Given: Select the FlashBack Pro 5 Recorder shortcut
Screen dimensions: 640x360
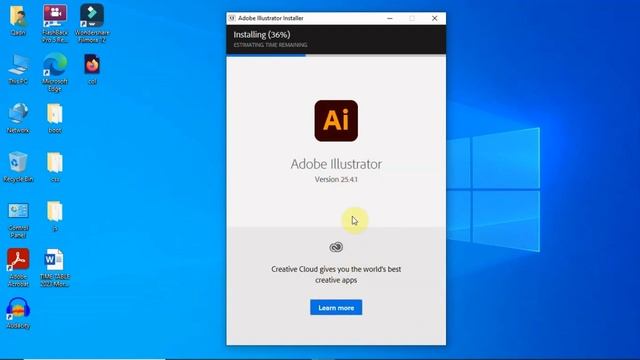Looking at the screenshot, I should click(x=55, y=24).
